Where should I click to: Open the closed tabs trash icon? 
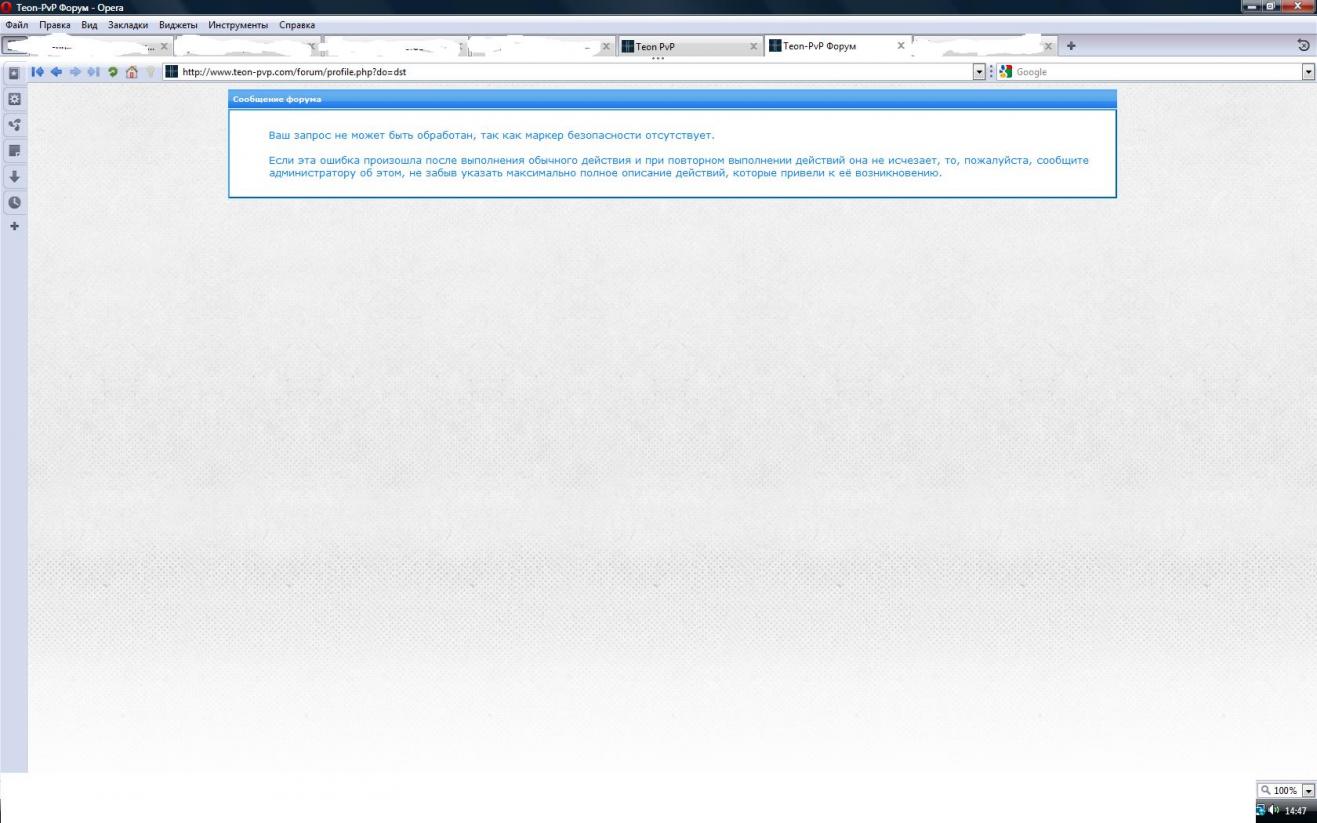[x=1303, y=46]
